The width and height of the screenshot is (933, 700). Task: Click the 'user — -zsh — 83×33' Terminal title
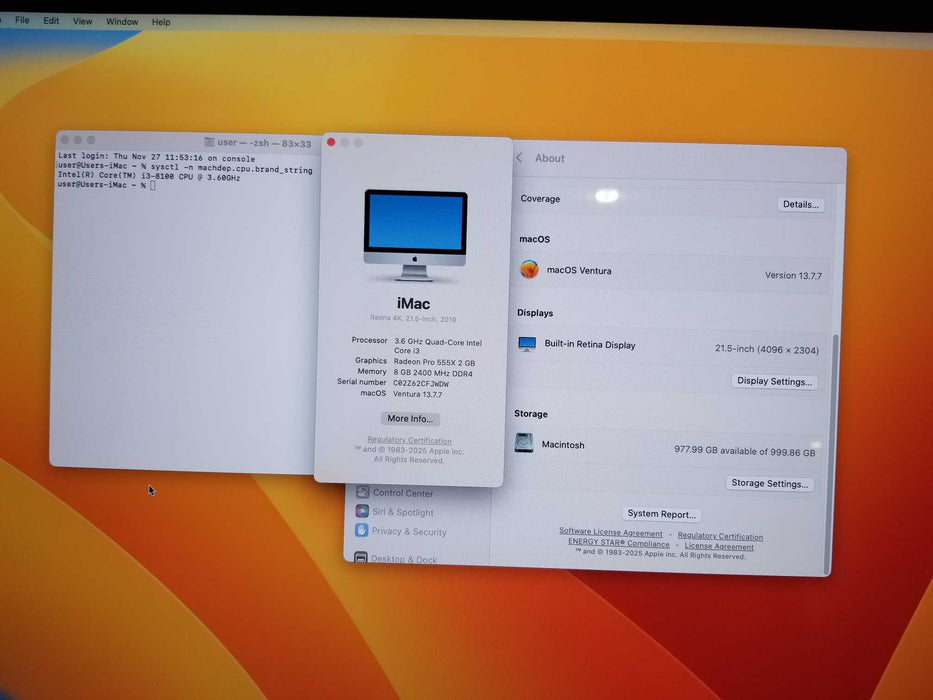(264, 143)
